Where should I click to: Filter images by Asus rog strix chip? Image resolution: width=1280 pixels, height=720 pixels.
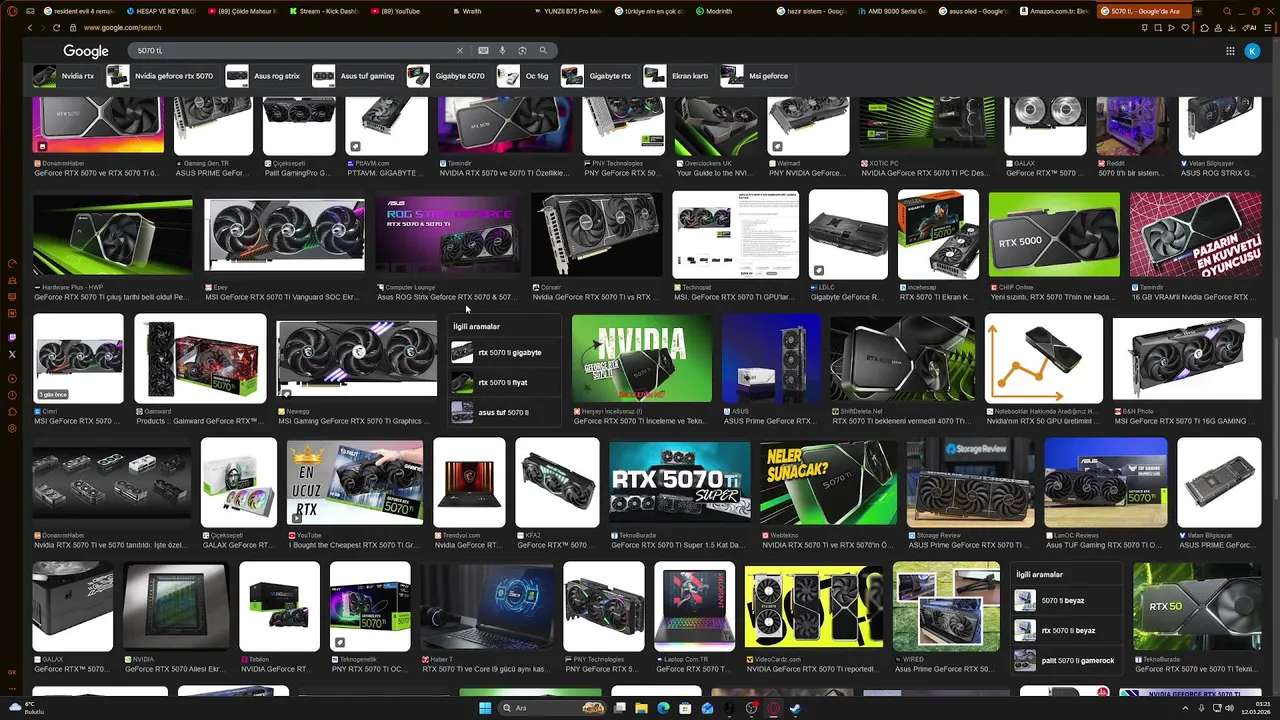click(x=264, y=76)
